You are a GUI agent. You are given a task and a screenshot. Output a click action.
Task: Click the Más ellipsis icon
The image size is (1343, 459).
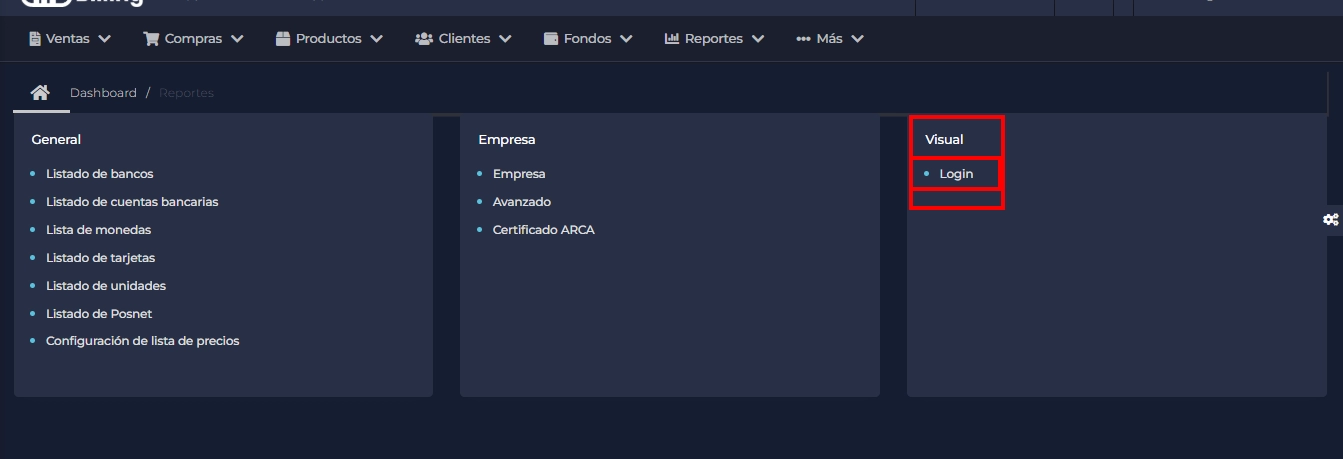pyautogui.click(x=803, y=39)
